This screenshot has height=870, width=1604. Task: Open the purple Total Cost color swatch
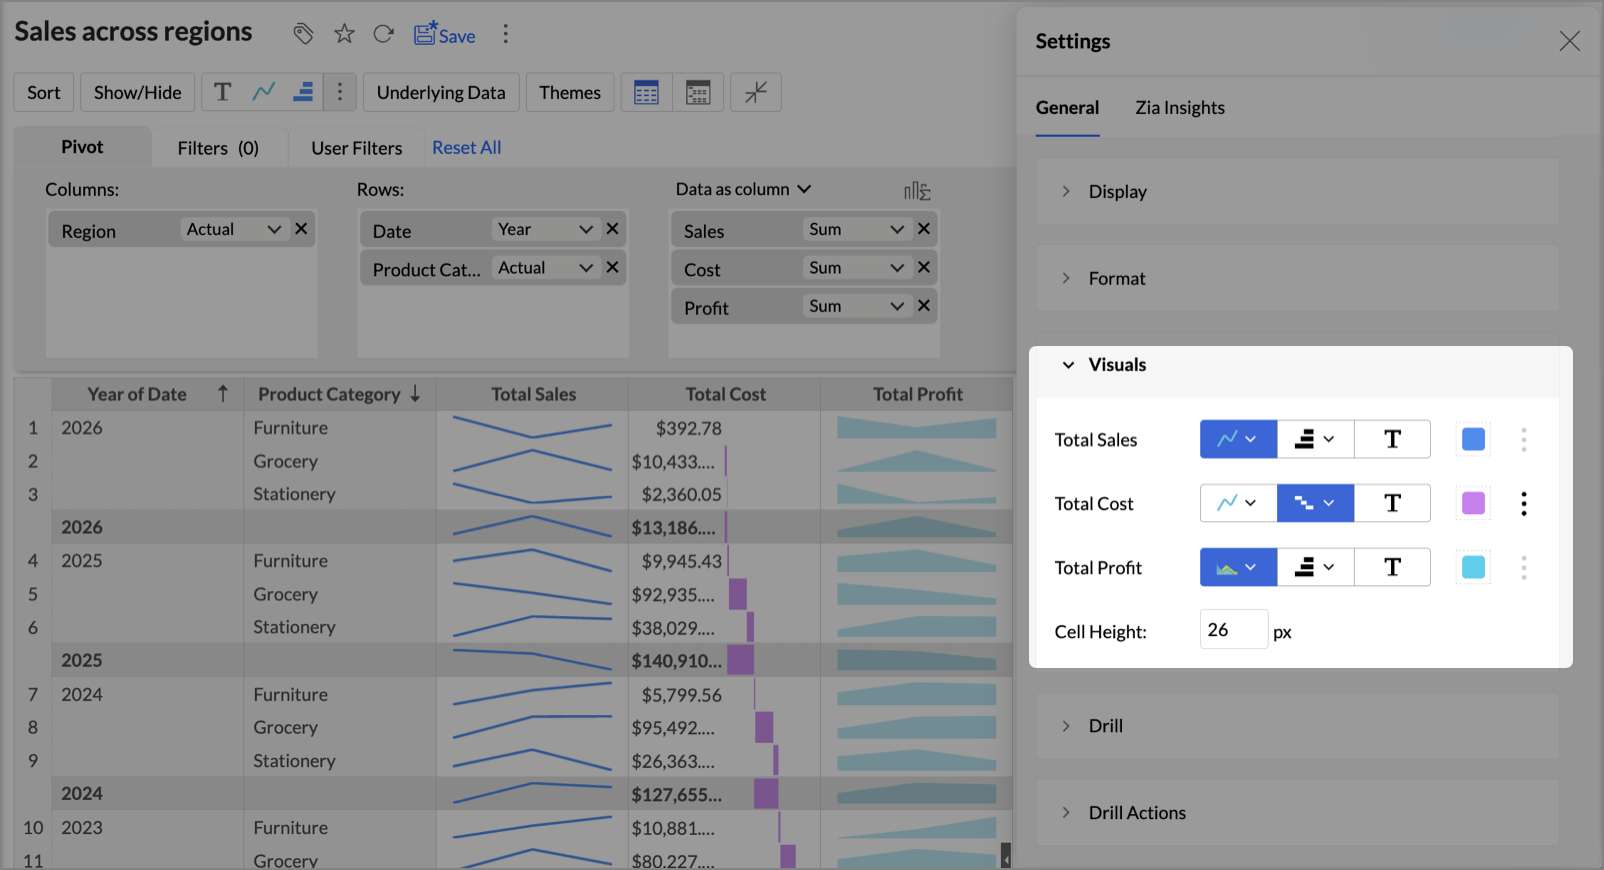[x=1473, y=503]
